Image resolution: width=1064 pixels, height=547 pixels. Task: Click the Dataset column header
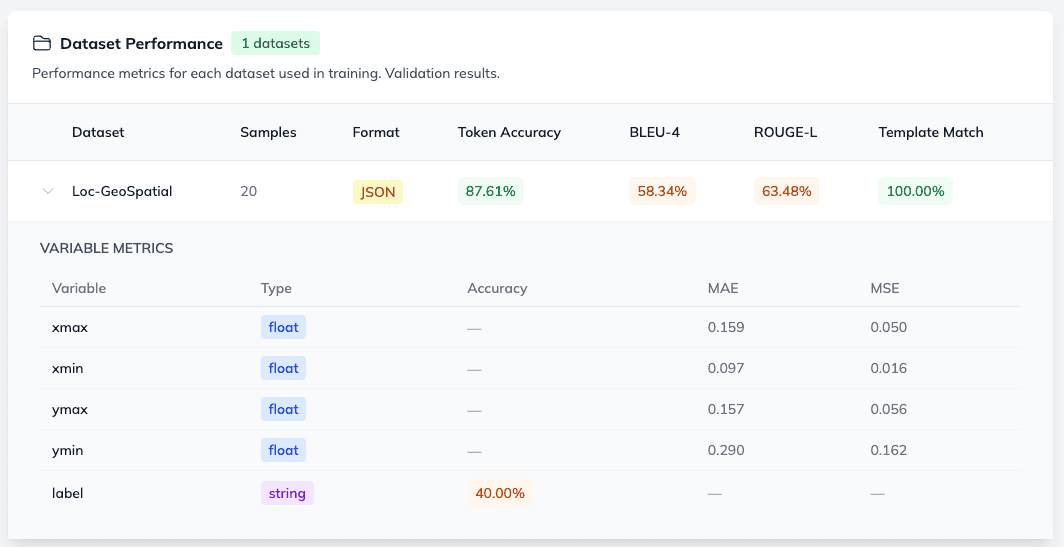[98, 132]
